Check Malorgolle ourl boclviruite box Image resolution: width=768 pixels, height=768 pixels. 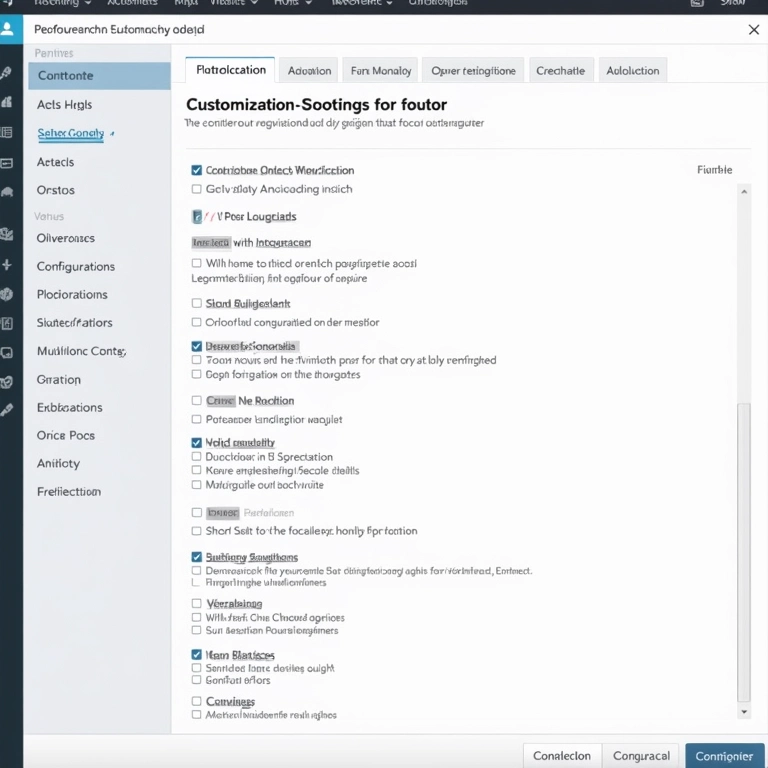click(x=196, y=485)
